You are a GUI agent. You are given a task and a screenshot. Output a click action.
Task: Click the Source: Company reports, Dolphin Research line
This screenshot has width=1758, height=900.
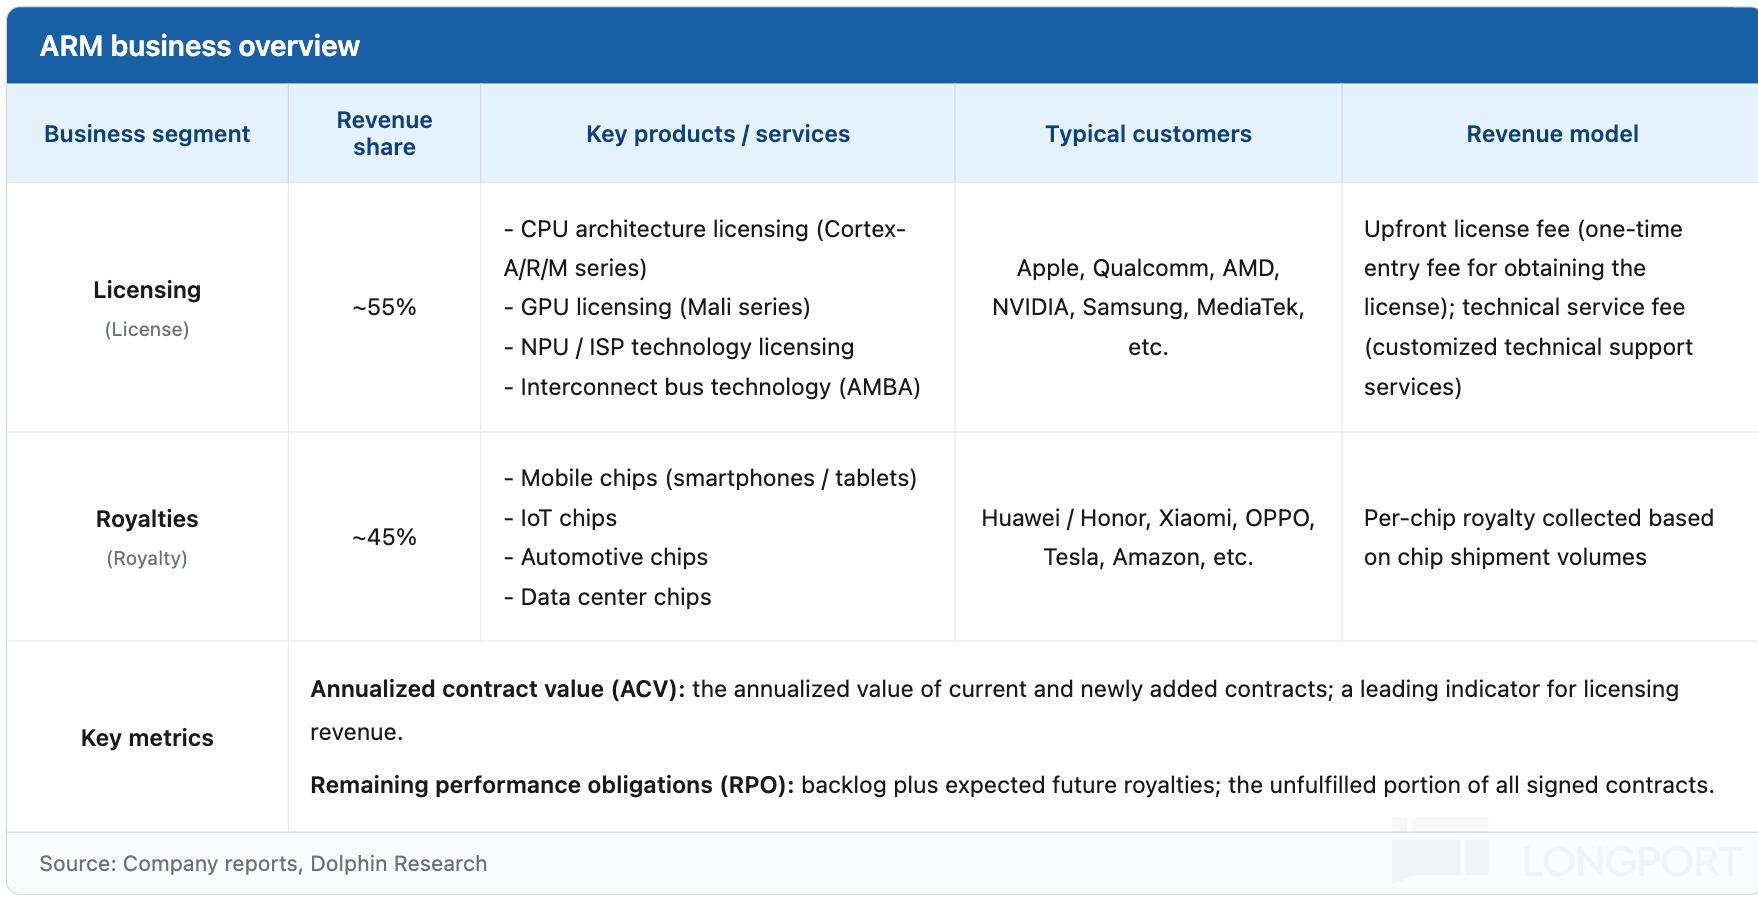263,864
